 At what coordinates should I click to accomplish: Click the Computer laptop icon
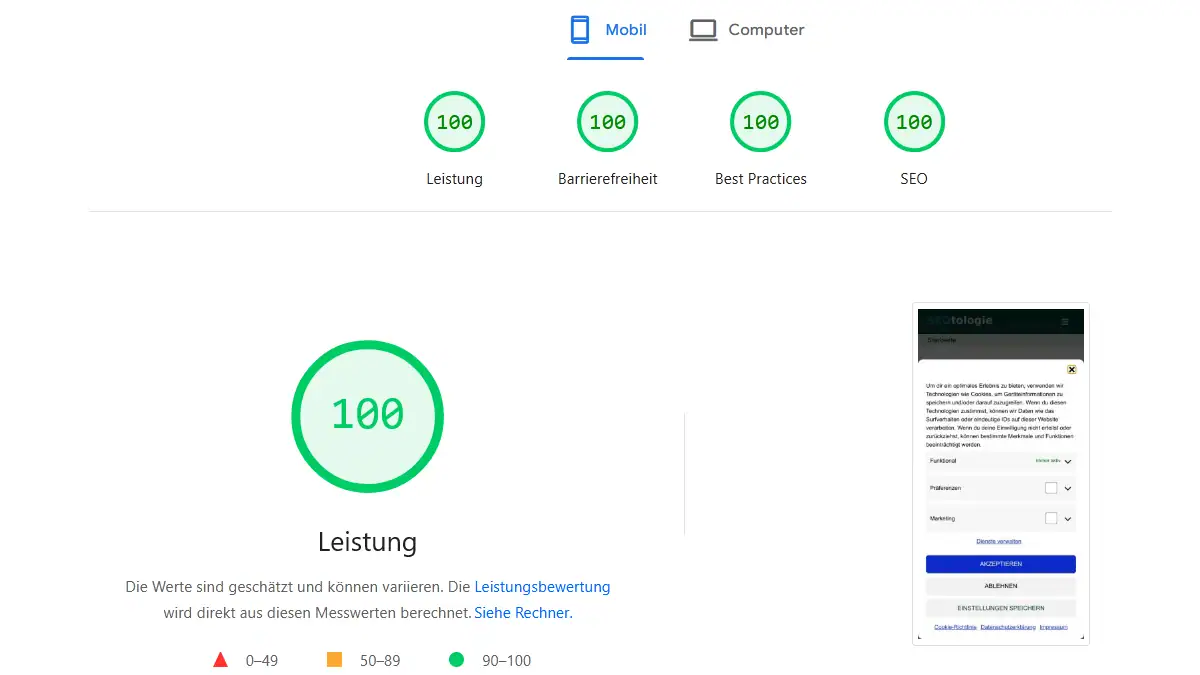(703, 29)
